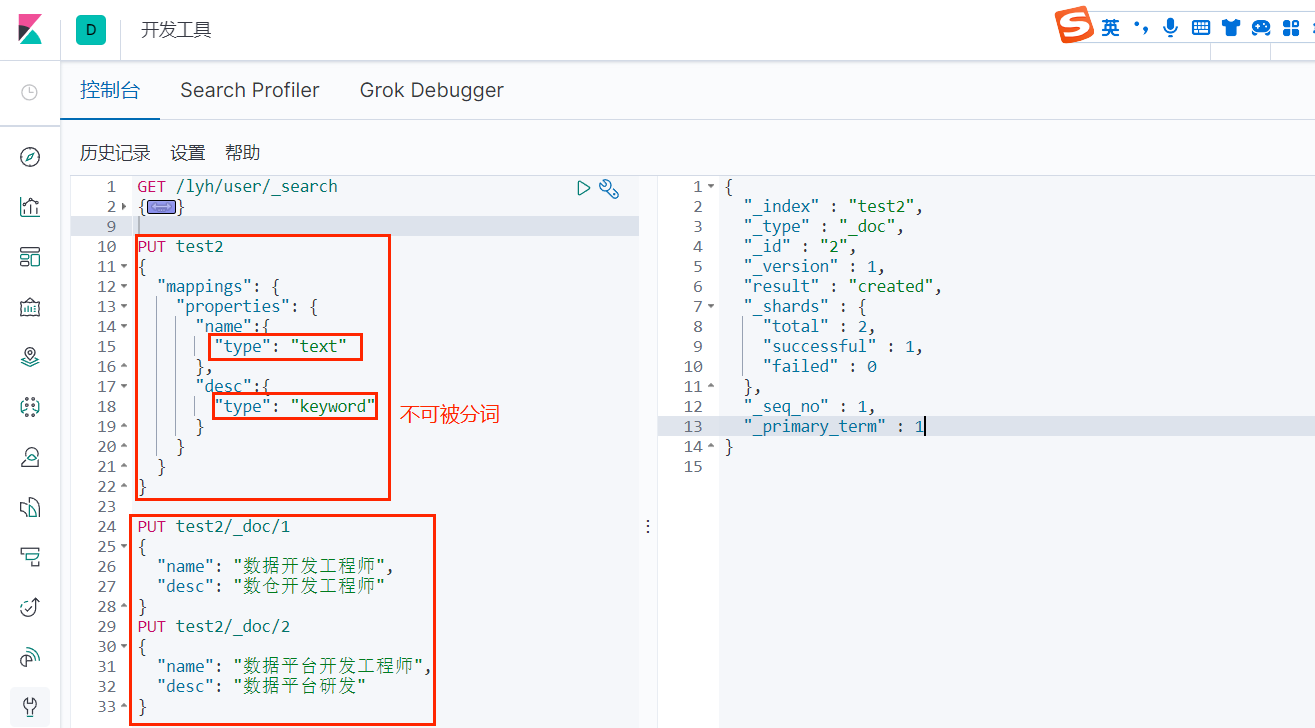Image resolution: width=1315 pixels, height=728 pixels.
Task: Send the request with the green play icon
Action: (x=583, y=187)
